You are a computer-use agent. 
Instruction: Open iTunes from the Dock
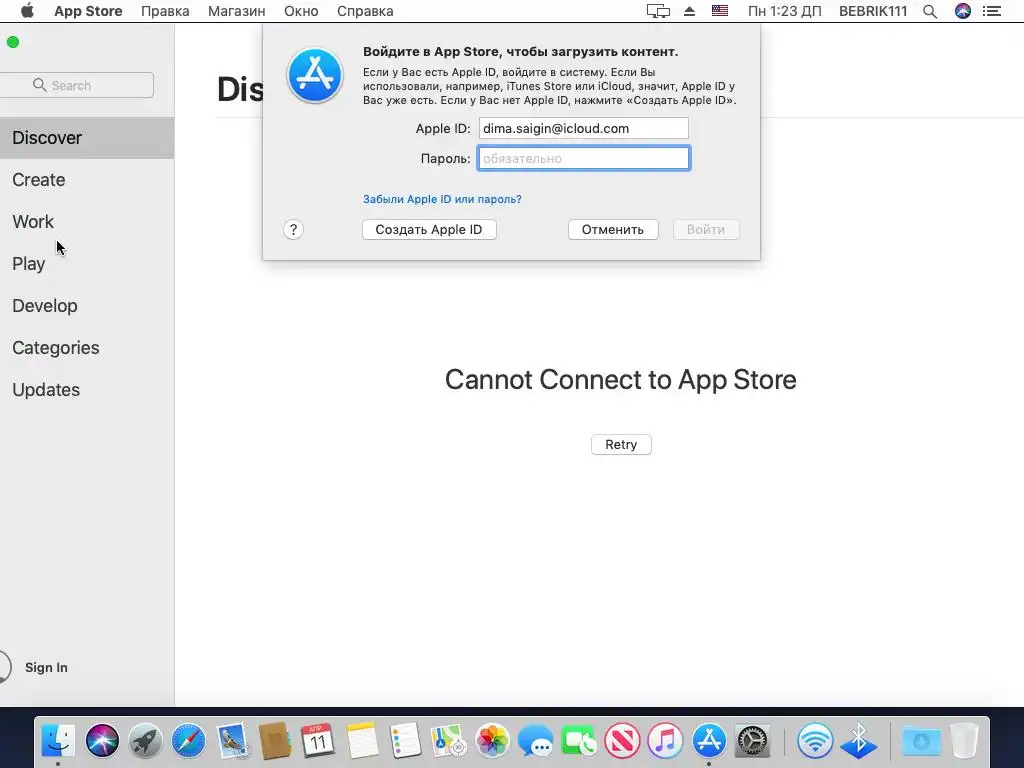[665, 741]
